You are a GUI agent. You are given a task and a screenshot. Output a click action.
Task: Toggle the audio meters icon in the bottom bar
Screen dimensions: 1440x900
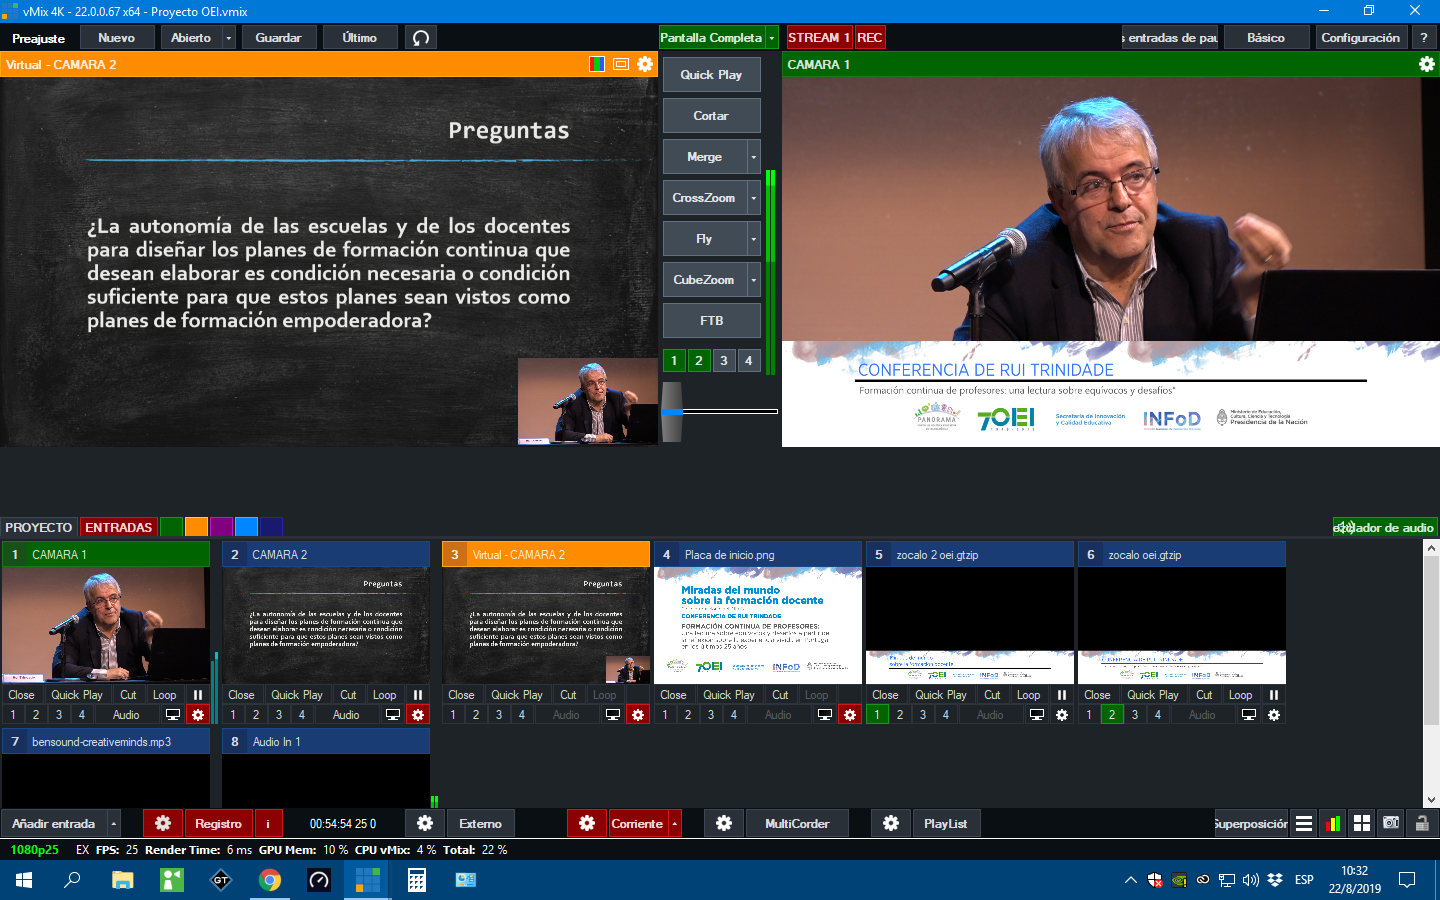click(x=1333, y=823)
